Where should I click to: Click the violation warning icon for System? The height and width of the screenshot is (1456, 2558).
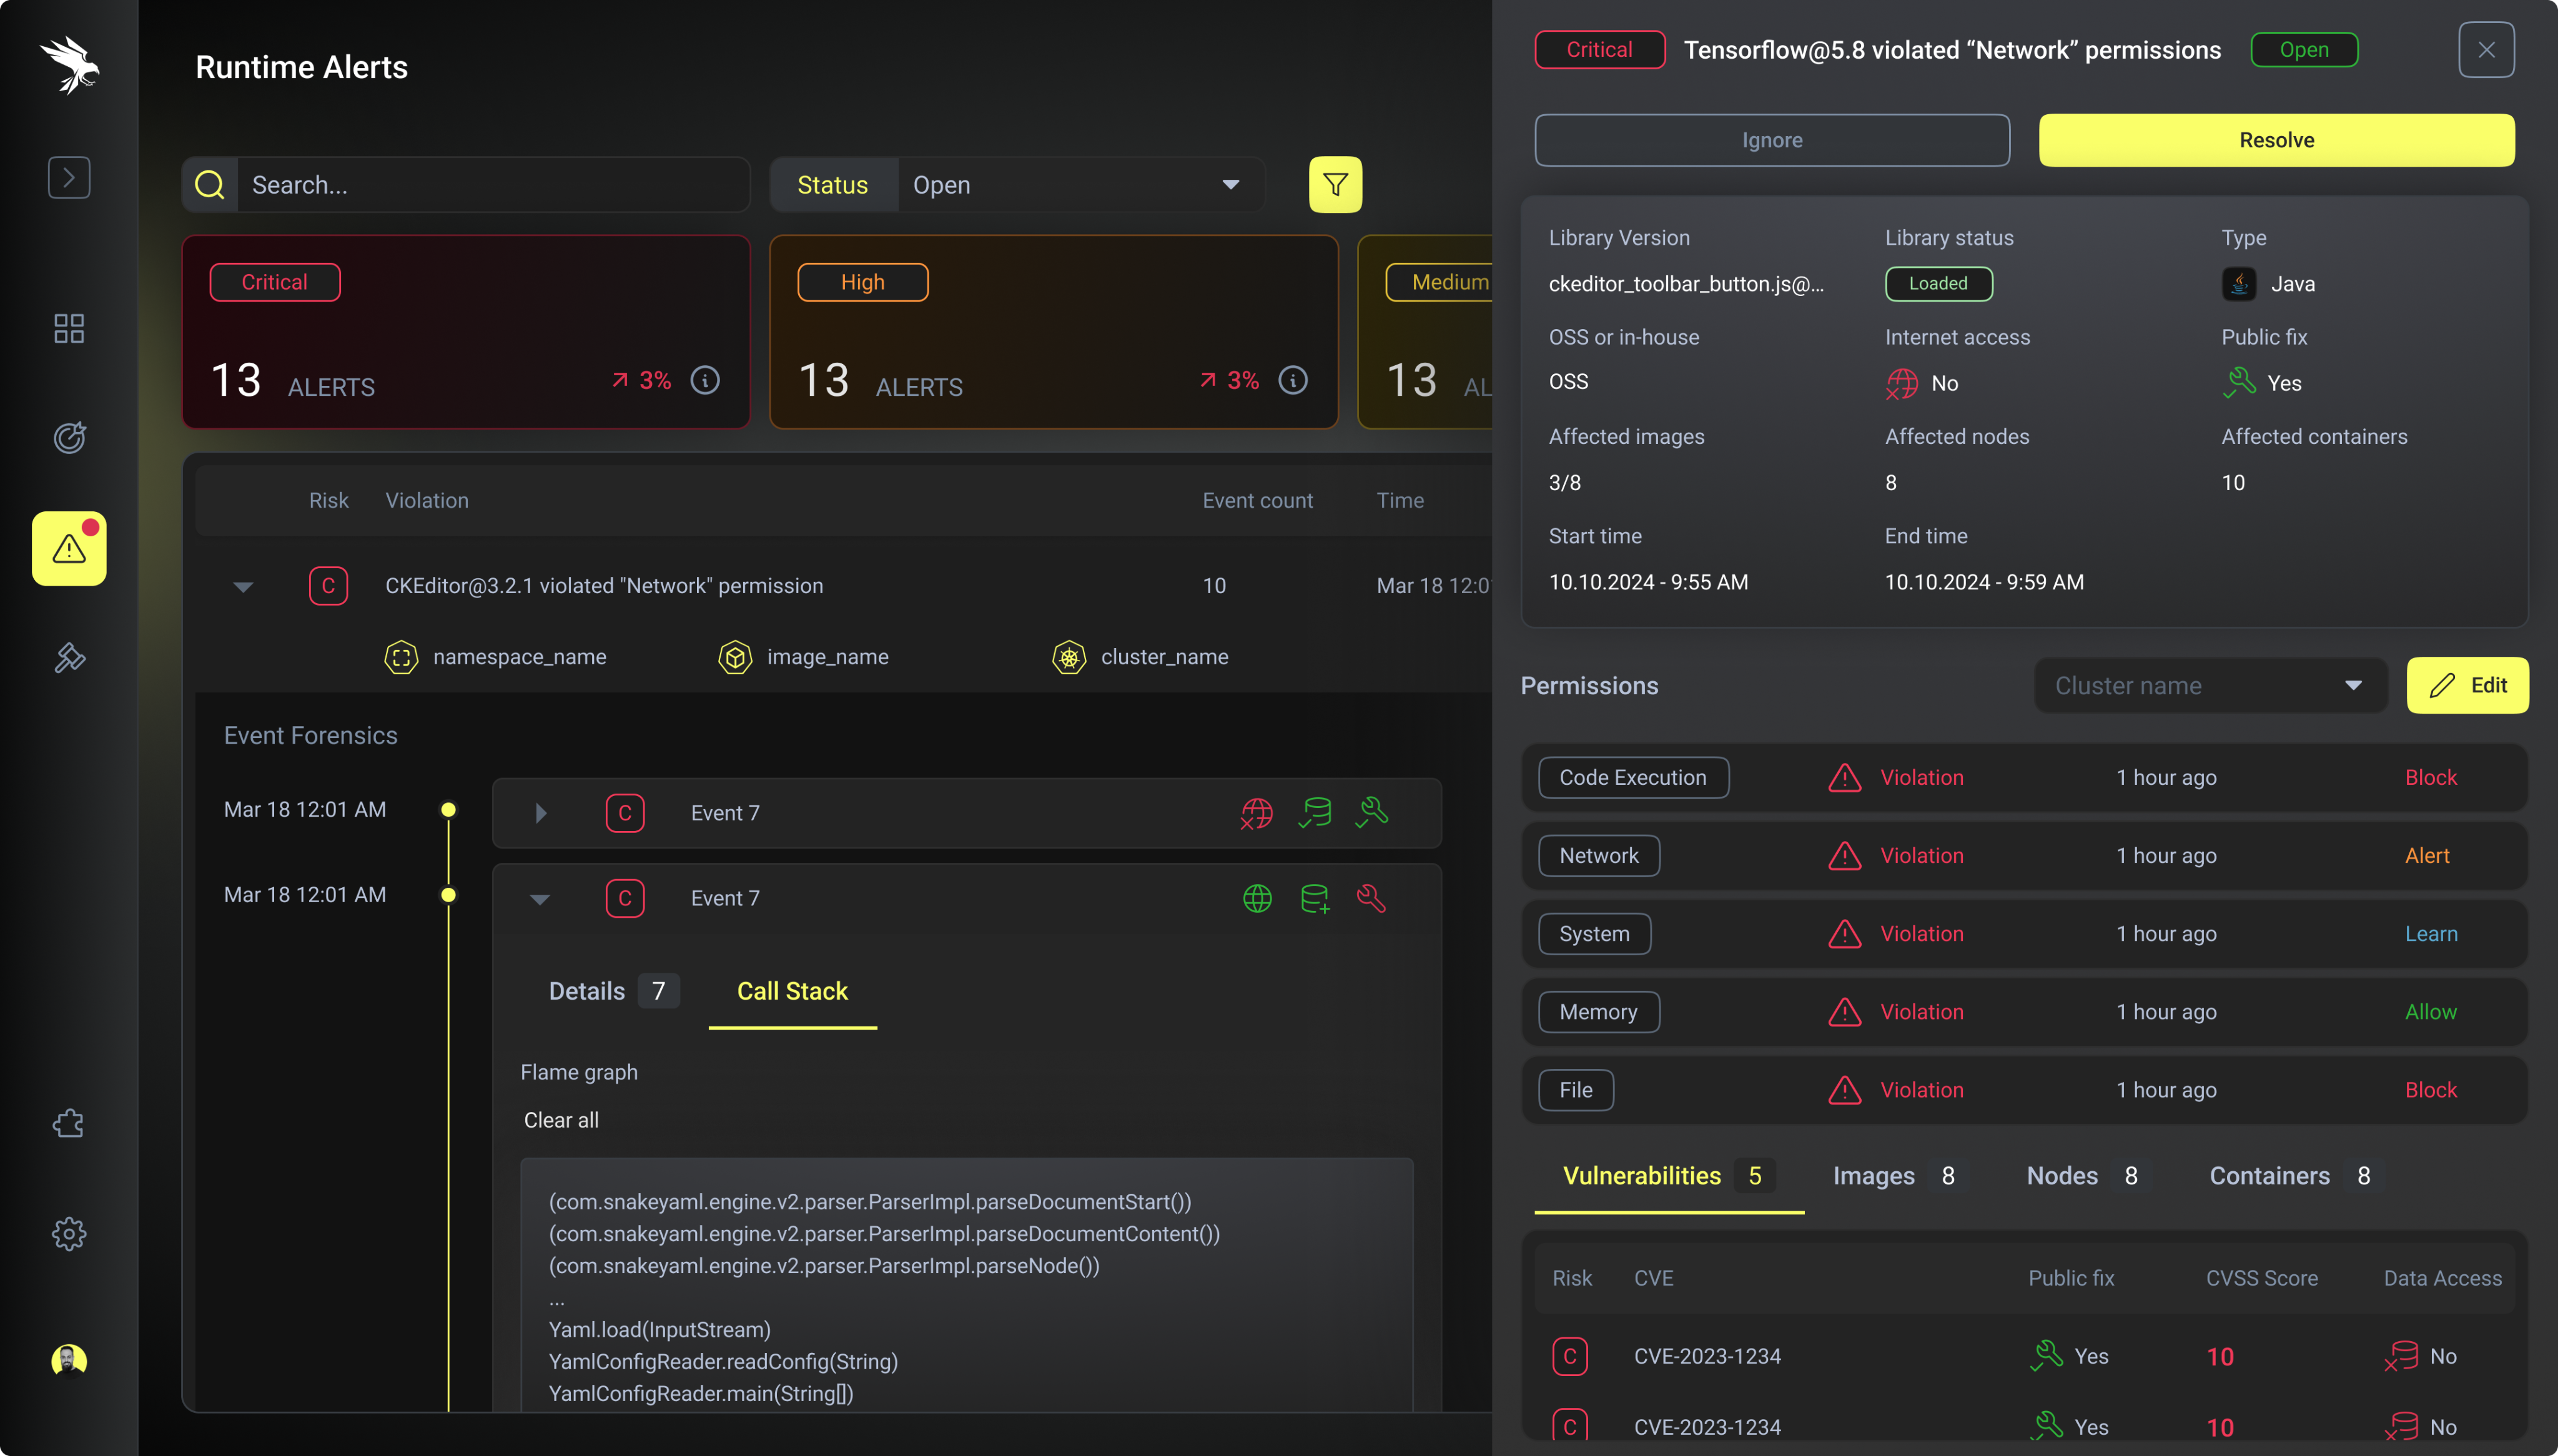(1844, 934)
